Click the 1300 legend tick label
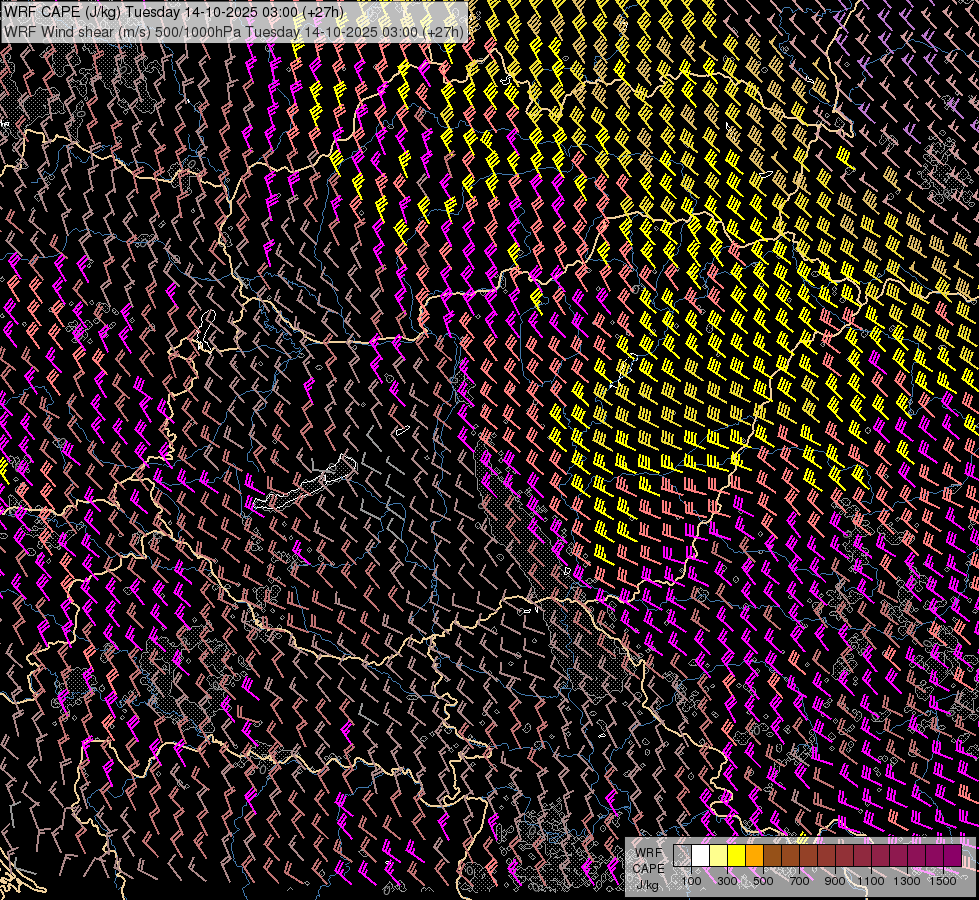The image size is (979, 900). [907, 881]
